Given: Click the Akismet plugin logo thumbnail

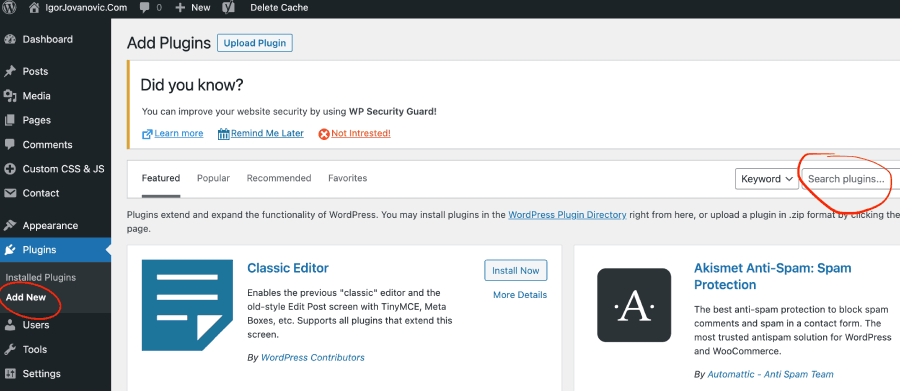Looking at the screenshot, I should pyautogui.click(x=634, y=305).
